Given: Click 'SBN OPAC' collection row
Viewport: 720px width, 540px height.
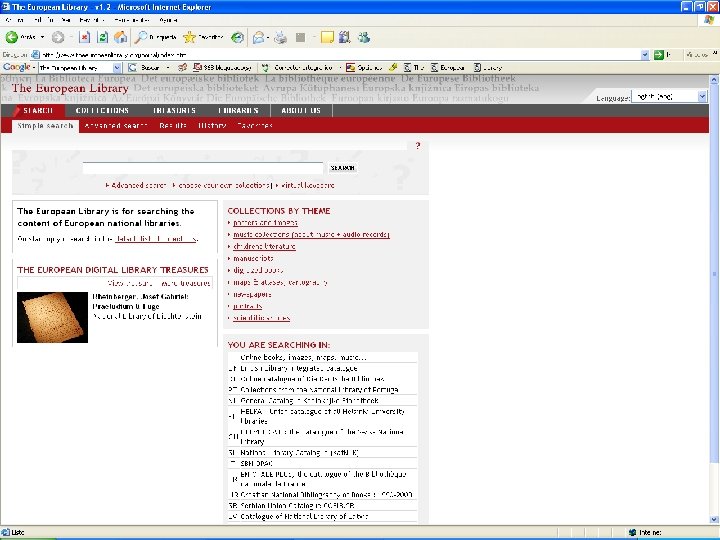Looking at the screenshot, I should [x=322, y=463].
